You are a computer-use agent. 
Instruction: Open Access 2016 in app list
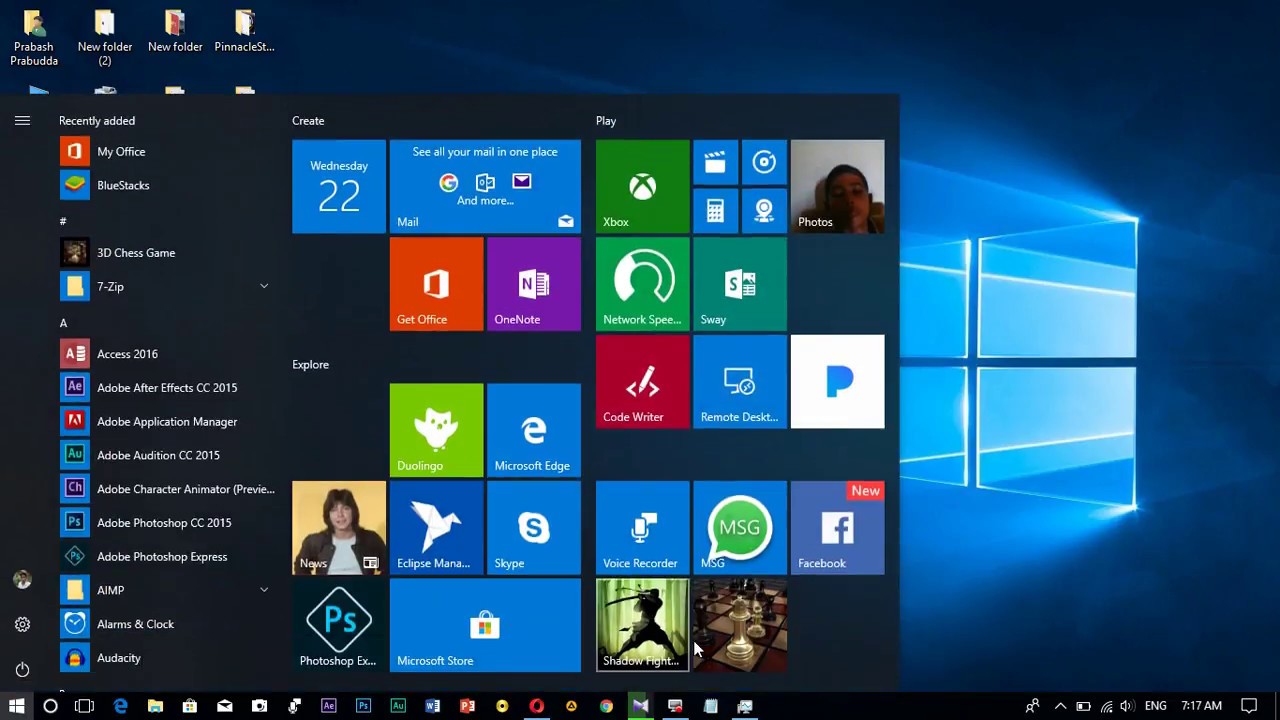(x=167, y=354)
